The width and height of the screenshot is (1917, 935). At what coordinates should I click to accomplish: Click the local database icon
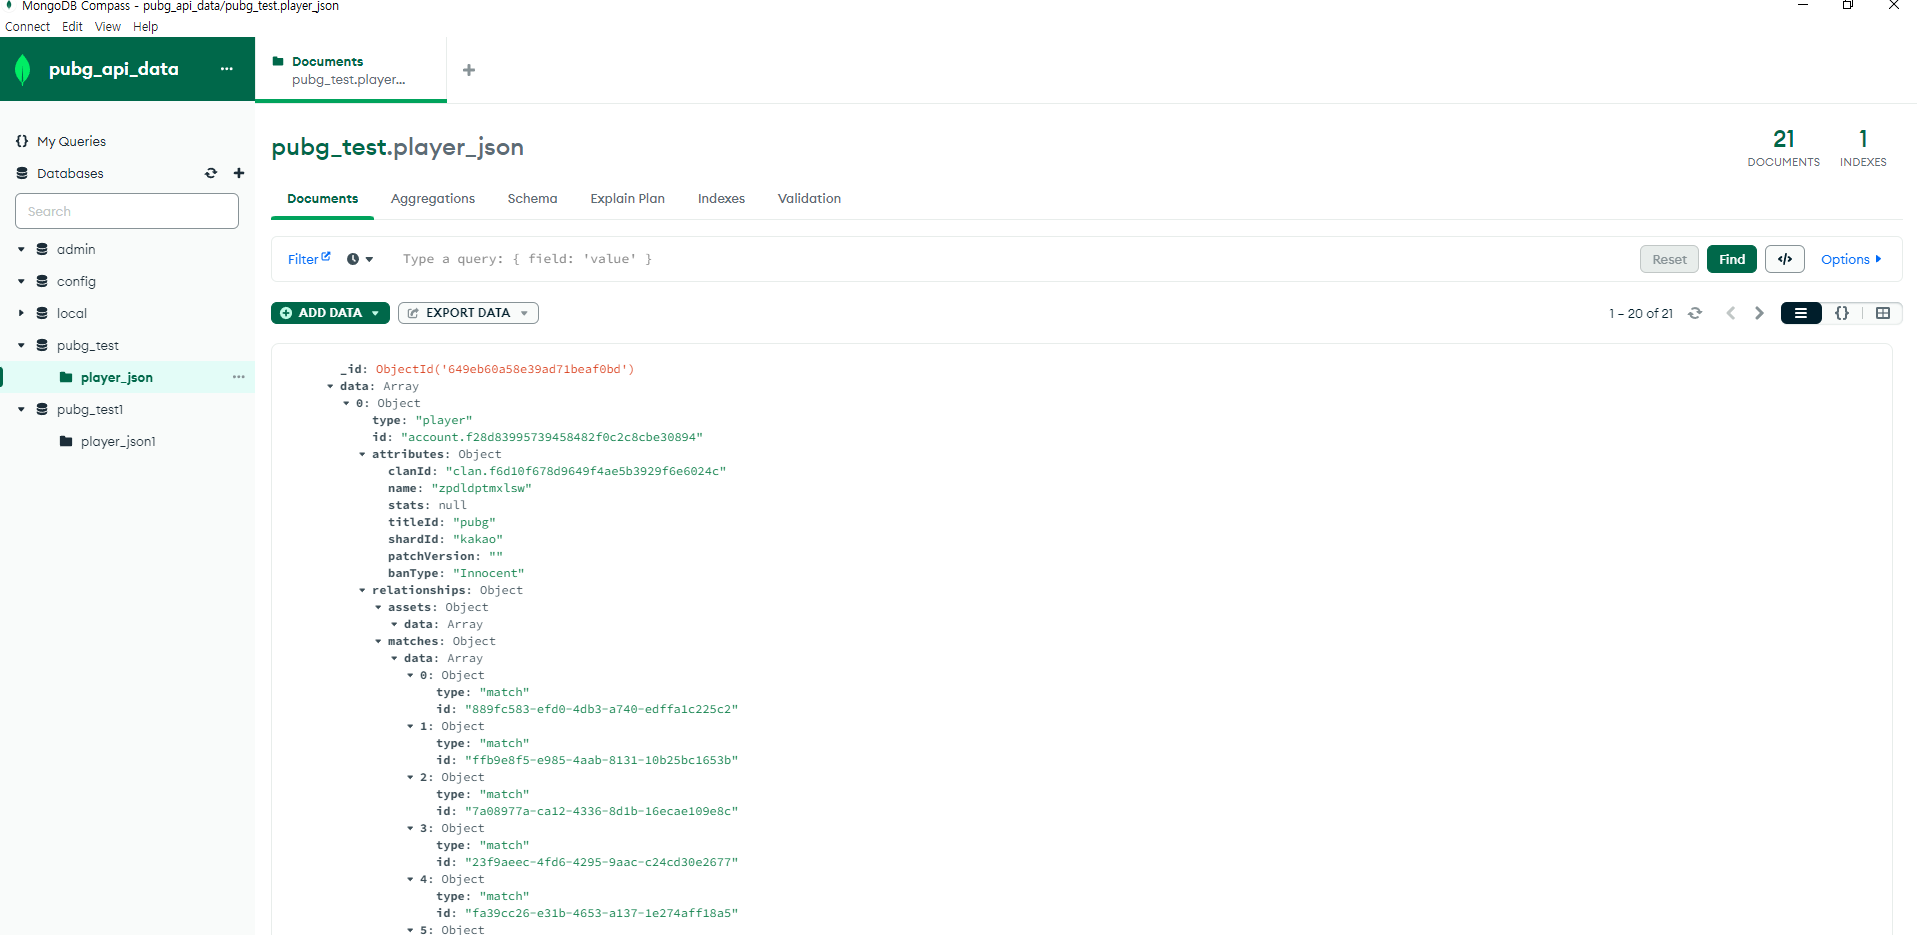[42, 313]
